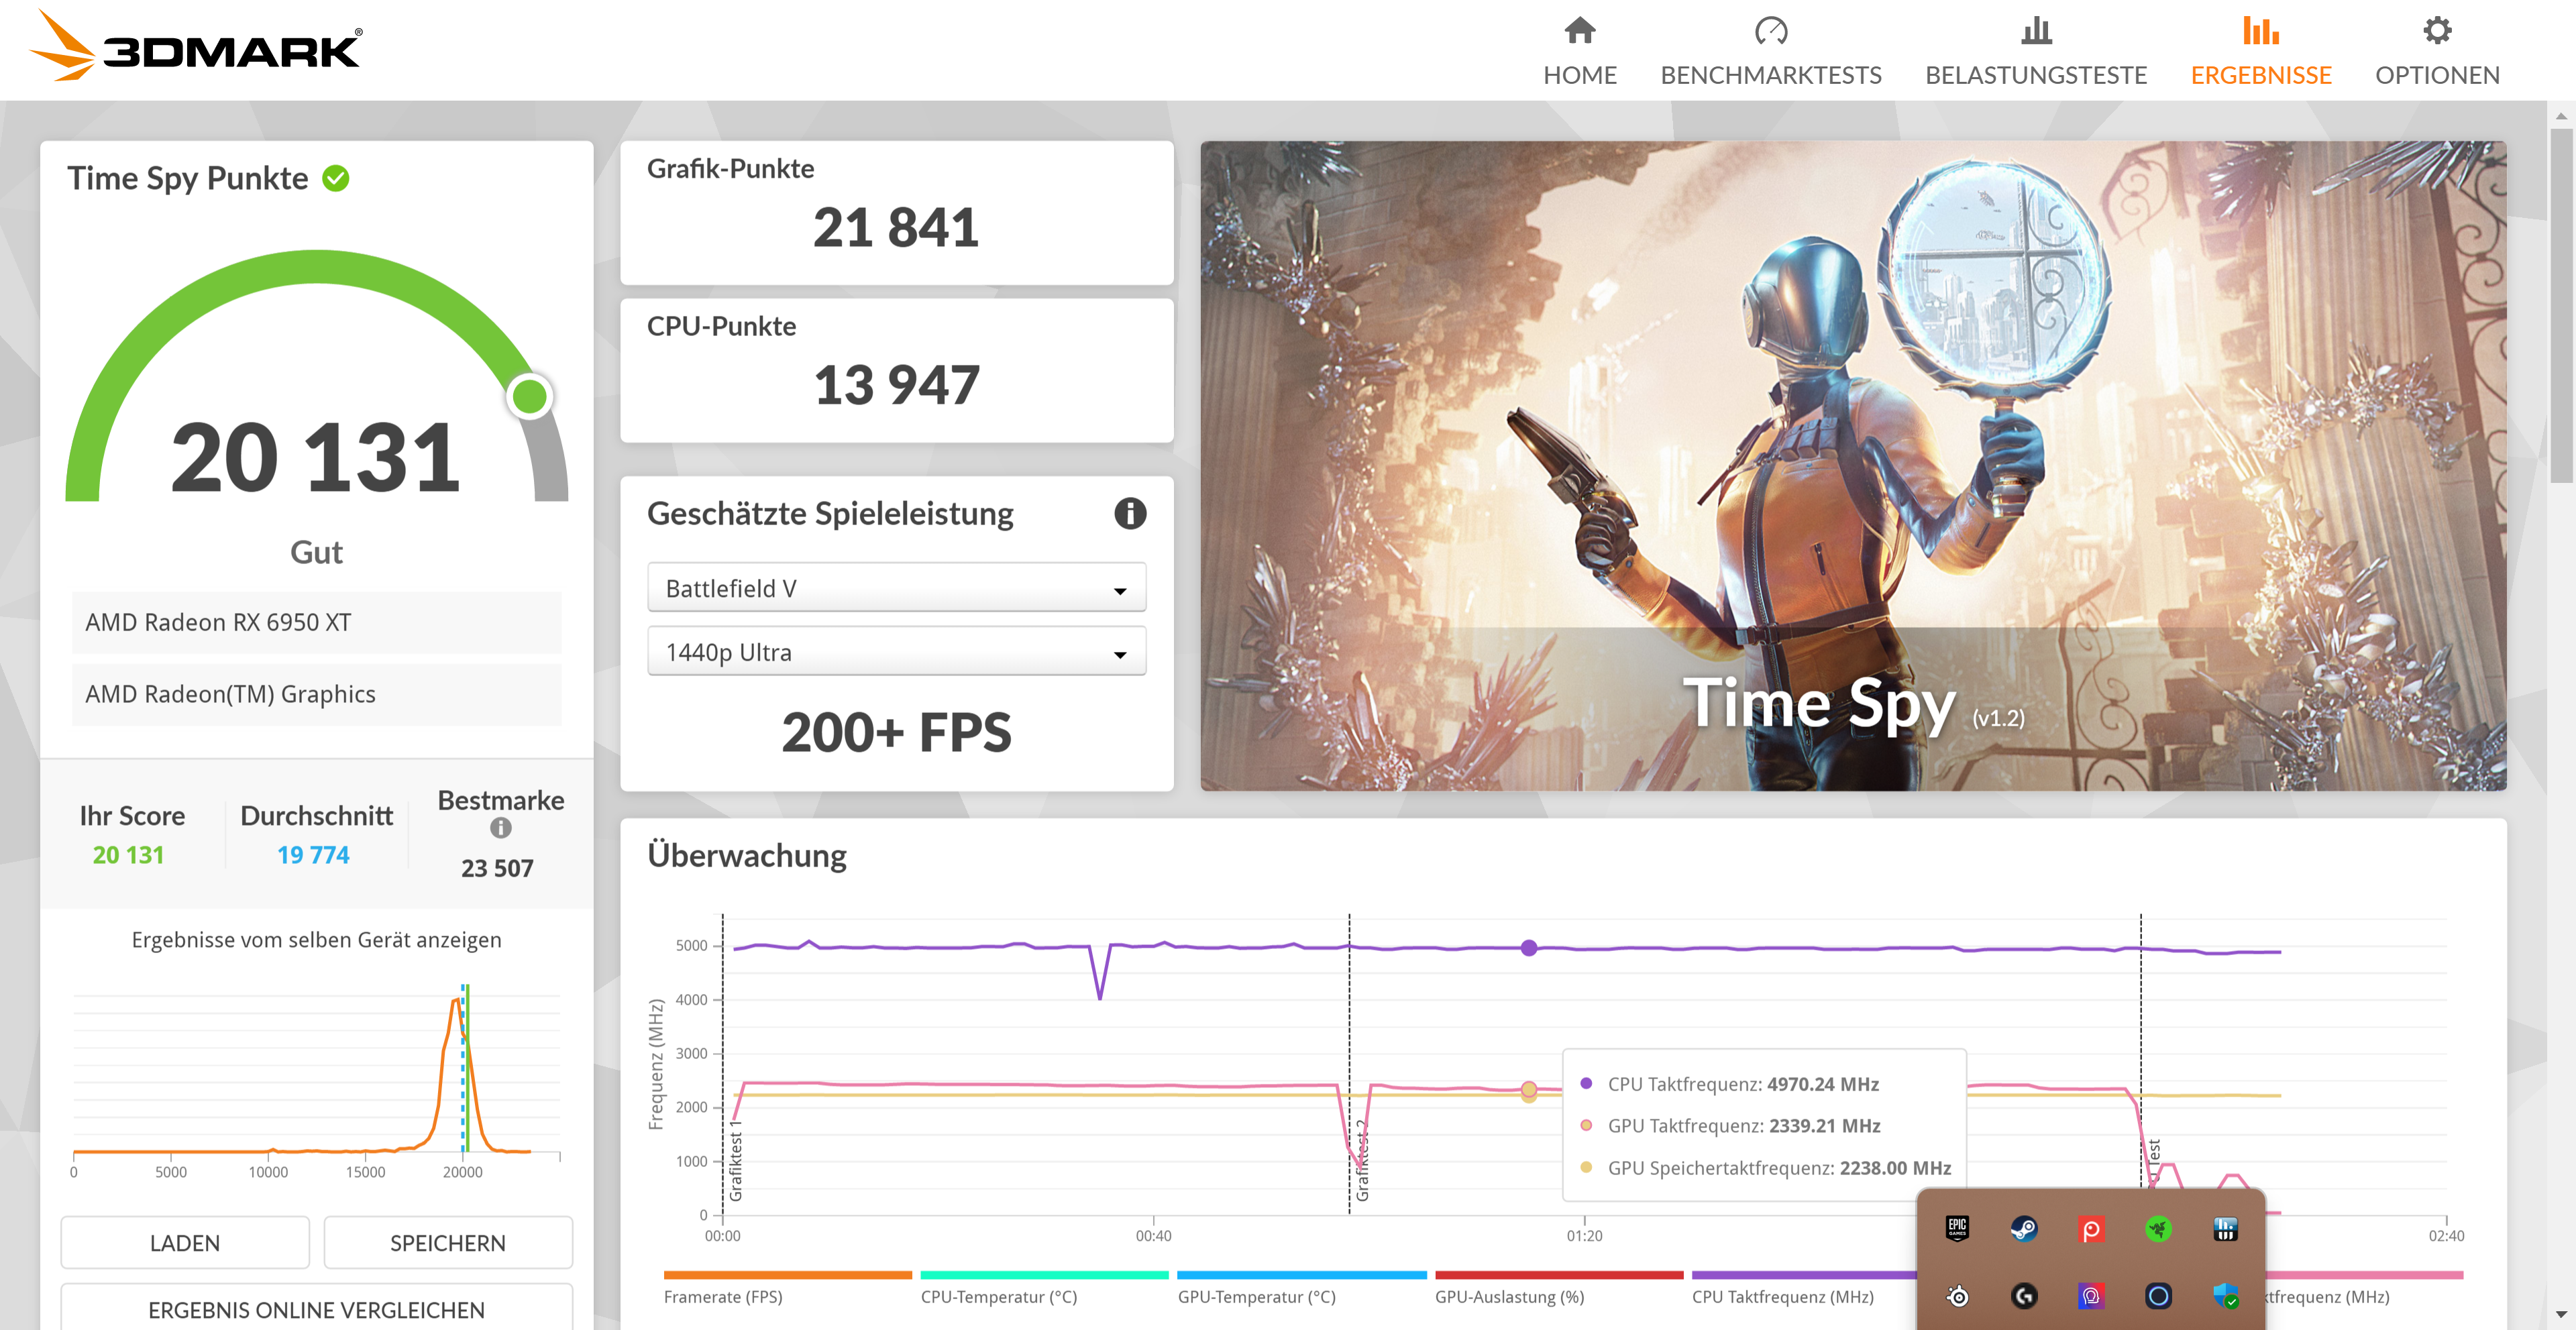Expand the 1440p Ultra resolution dropdown

[896, 652]
